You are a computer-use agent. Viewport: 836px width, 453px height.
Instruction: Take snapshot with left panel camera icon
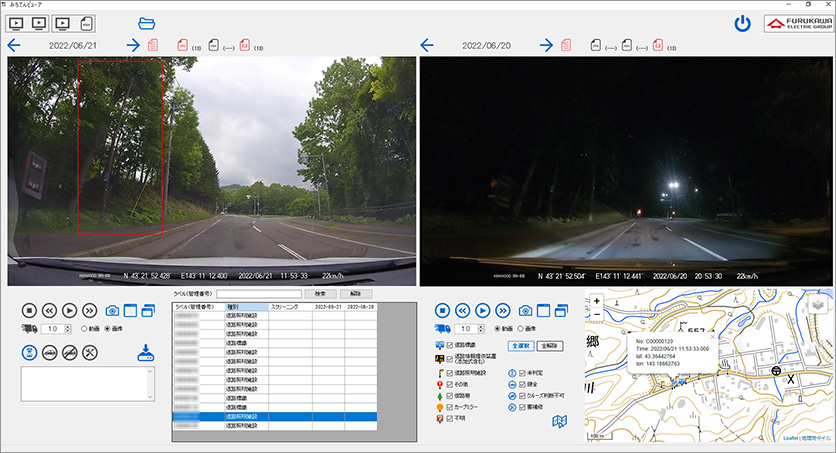click(x=113, y=311)
